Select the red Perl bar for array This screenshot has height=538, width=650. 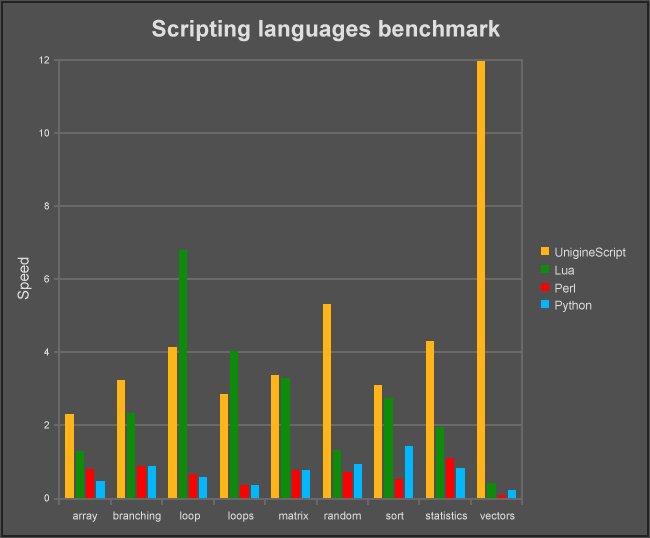click(90, 484)
